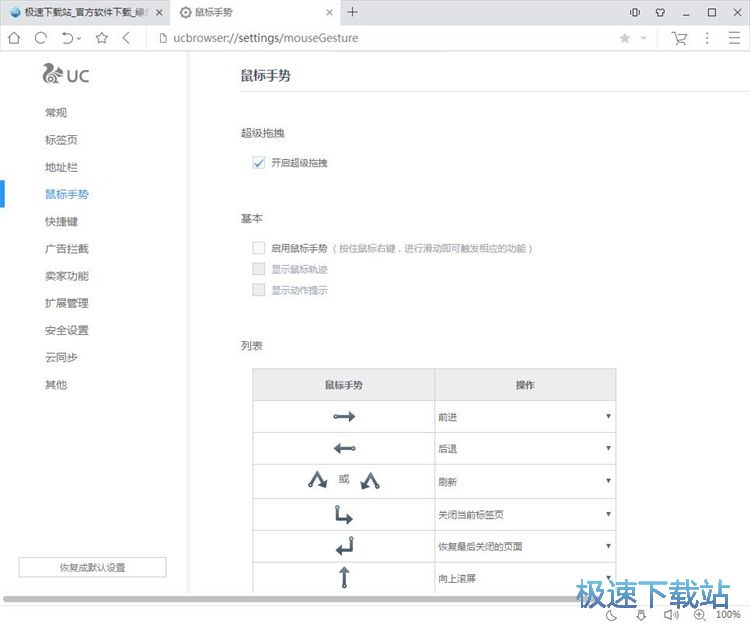Open a new tab with plus button
The image size is (750, 624).
352,12
